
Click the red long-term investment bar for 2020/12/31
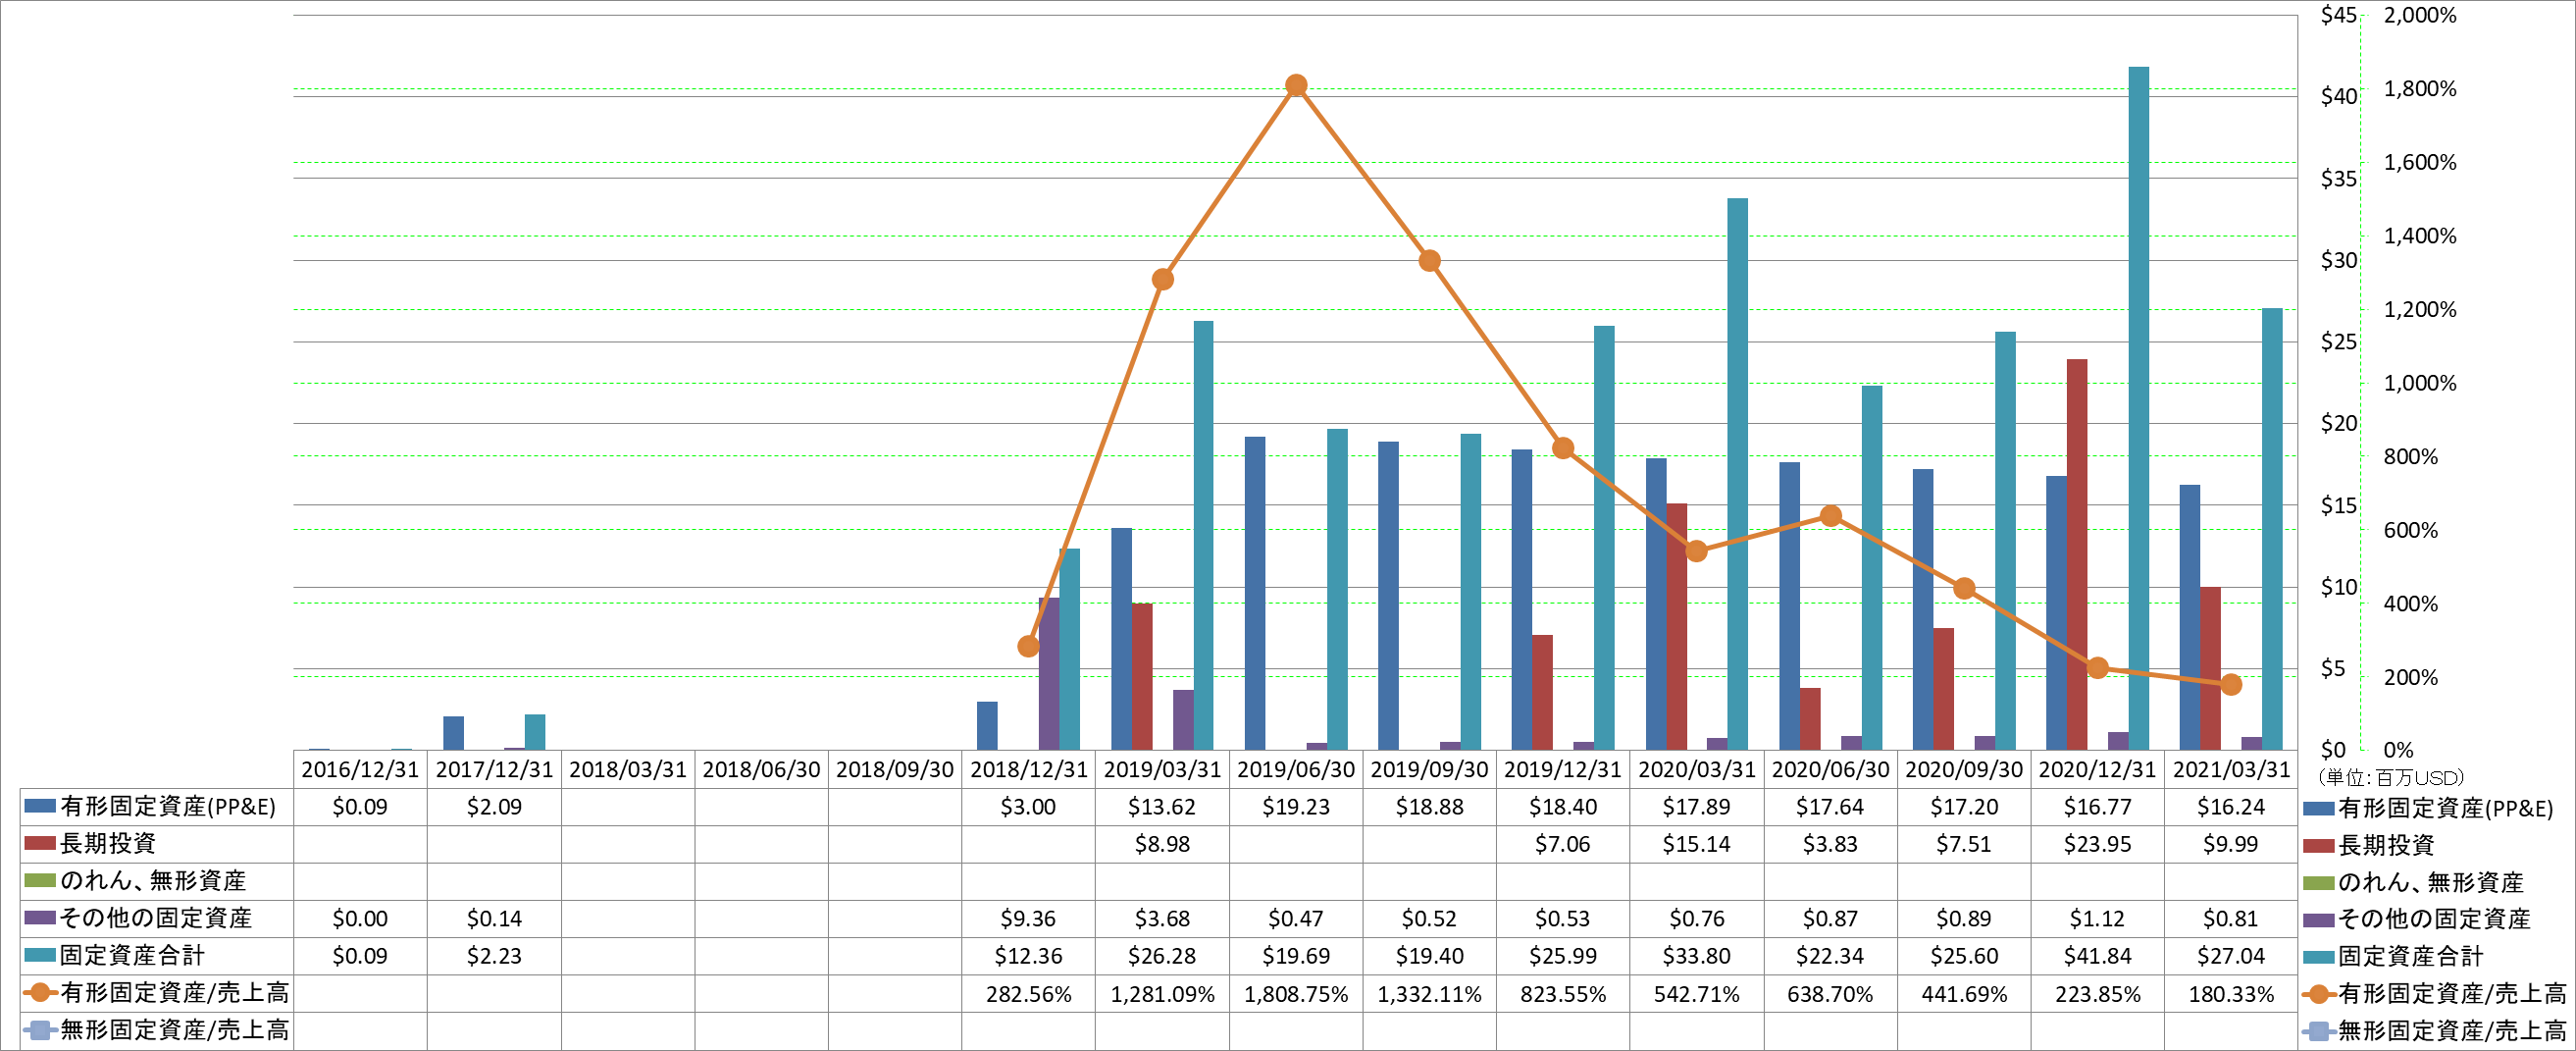(2077, 554)
